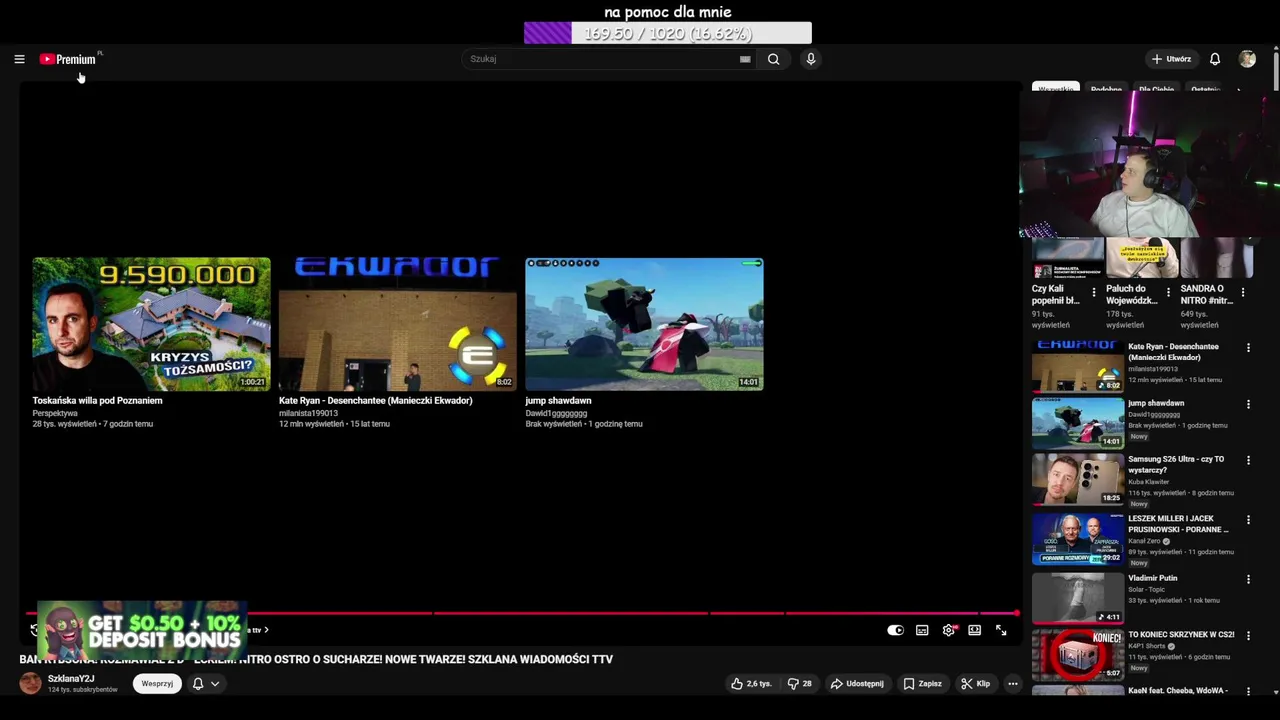The height and width of the screenshot is (720, 1280).
Task: Go to YouTube Premium home logo
Action: pyautogui.click(x=68, y=59)
